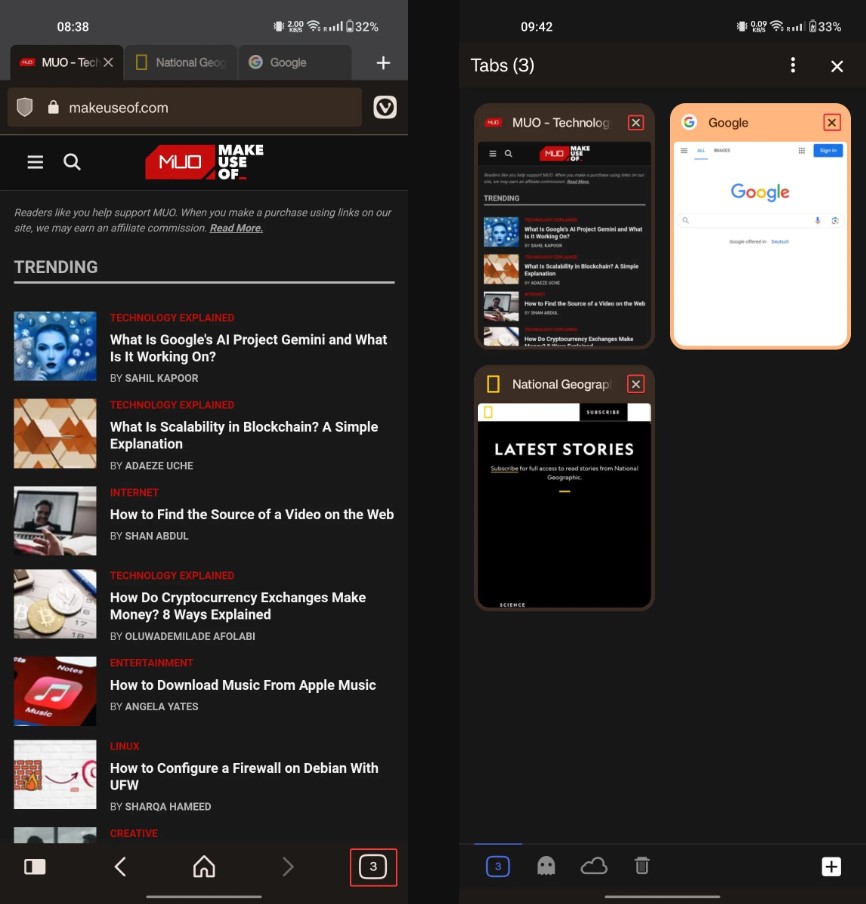Tap the Vivaldi logo beside address bar
The image size is (866, 904).
click(385, 107)
